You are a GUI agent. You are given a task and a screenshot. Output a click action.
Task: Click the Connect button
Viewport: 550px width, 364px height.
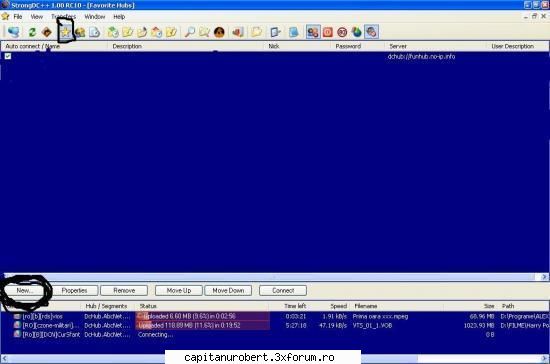[x=283, y=290]
